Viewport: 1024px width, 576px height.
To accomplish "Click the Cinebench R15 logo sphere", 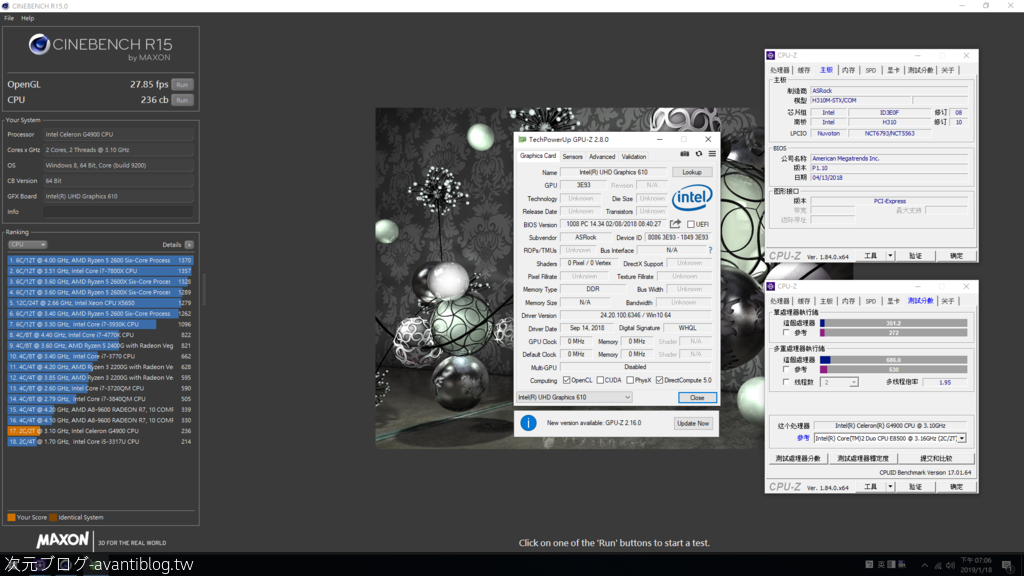I will pos(39,44).
